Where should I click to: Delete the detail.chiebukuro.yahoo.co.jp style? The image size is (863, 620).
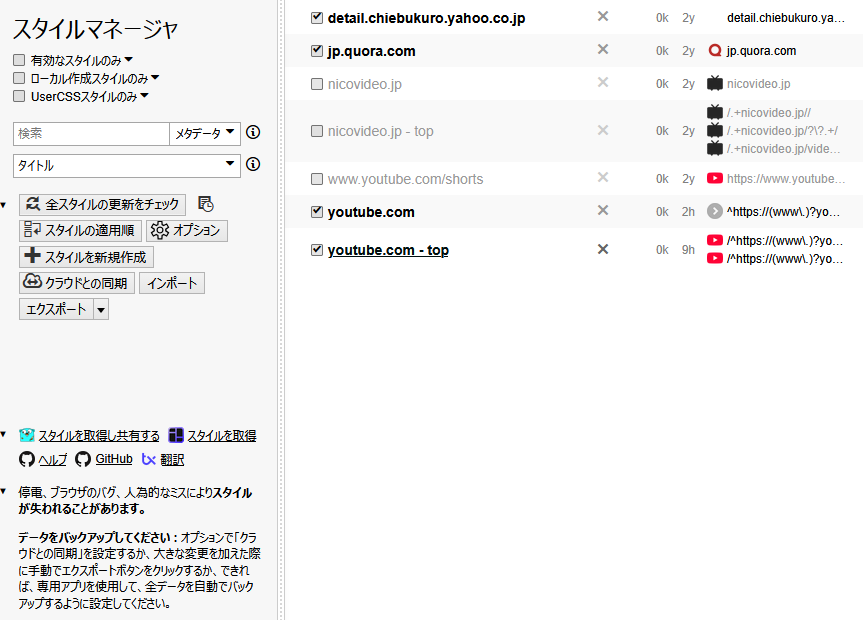pos(603,17)
